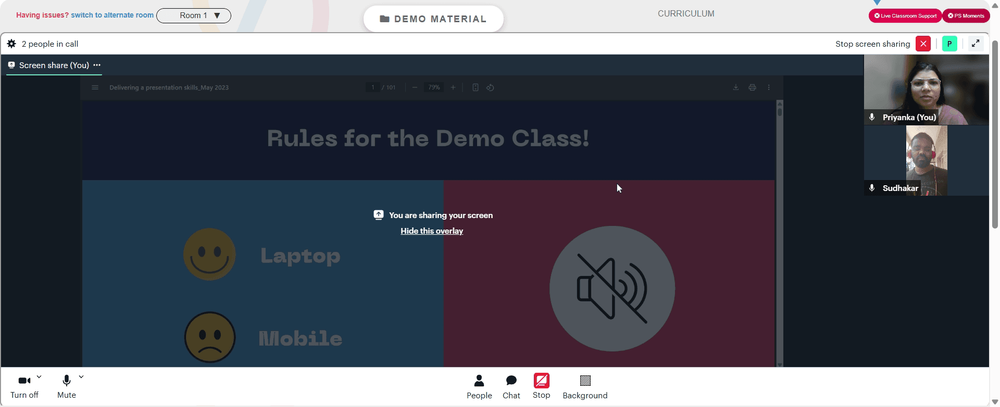Click the red X next to "Stop screen sharing"
This screenshot has height=407, width=1000.
tap(923, 44)
